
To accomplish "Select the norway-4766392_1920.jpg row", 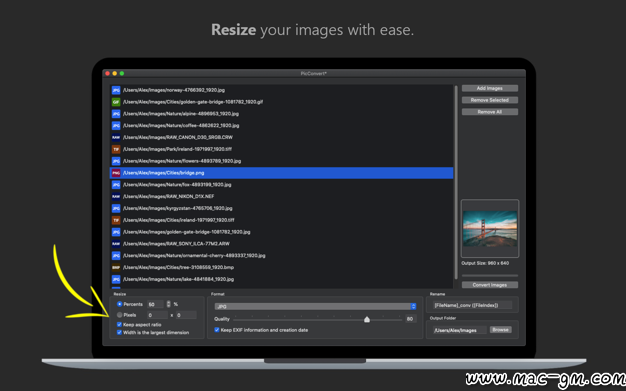I will (282, 90).
